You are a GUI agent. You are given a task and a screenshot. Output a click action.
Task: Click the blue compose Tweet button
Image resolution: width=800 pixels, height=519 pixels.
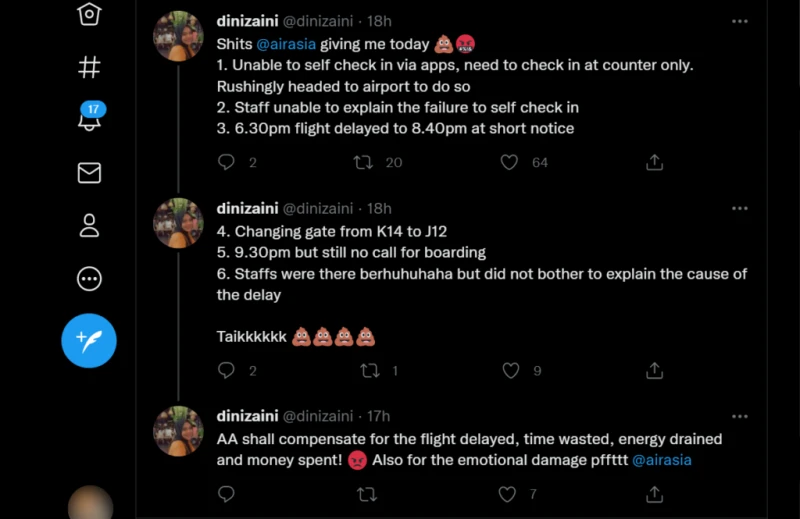click(x=89, y=341)
